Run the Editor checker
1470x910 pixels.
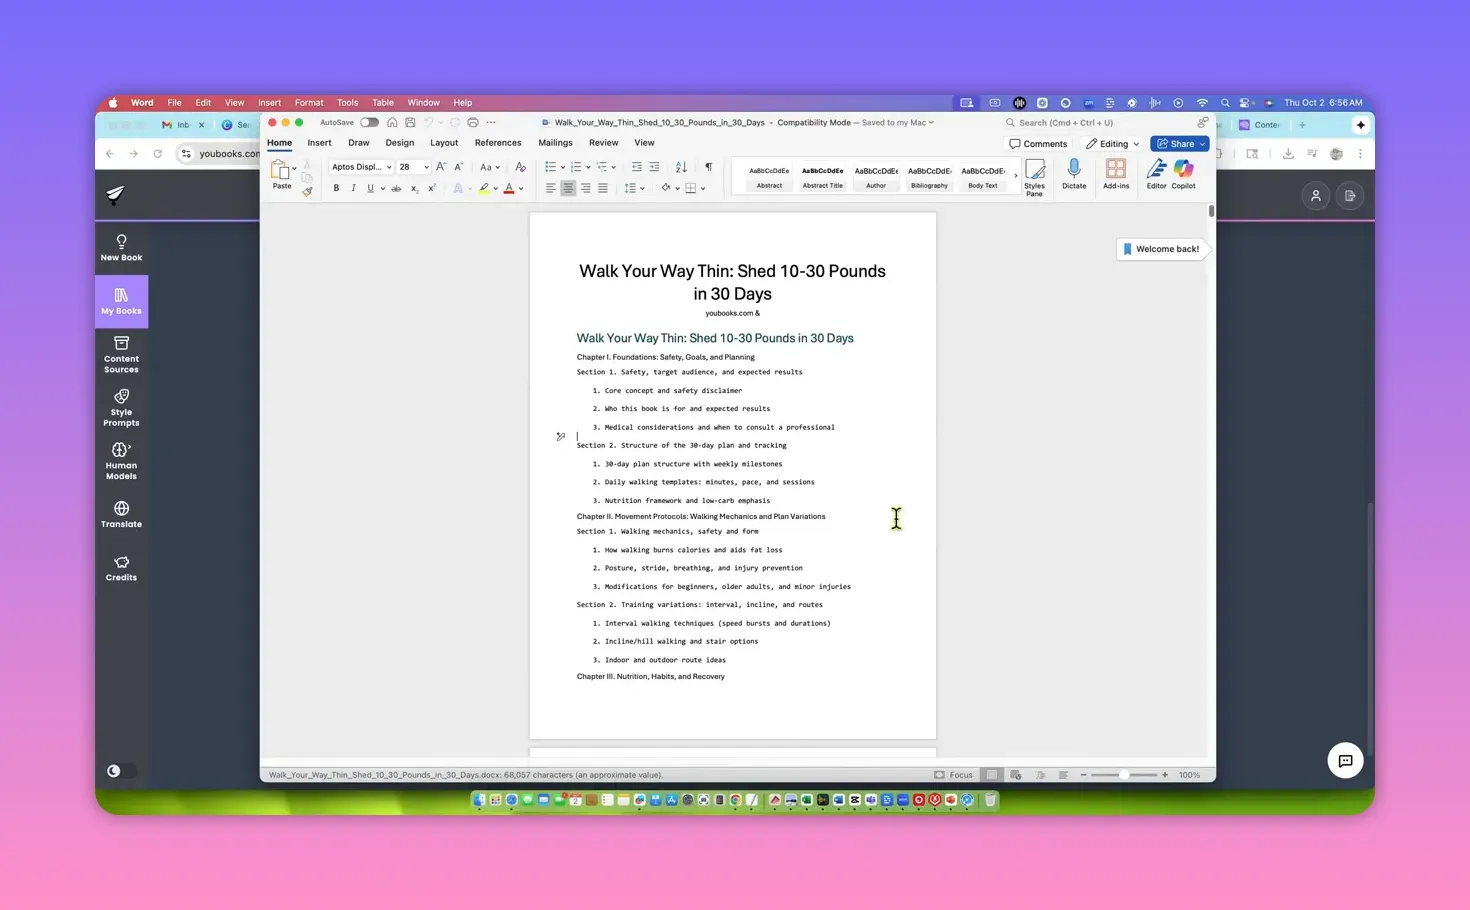[1155, 175]
